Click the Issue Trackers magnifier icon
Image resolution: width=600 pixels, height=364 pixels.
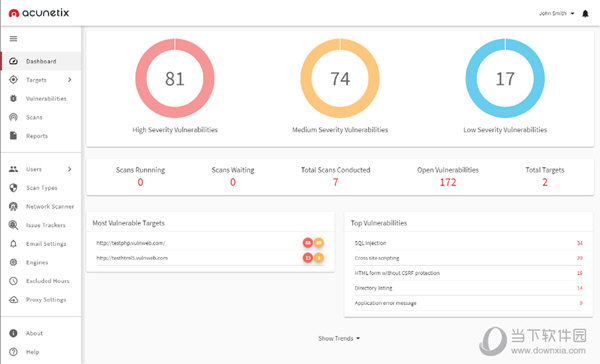click(13, 225)
